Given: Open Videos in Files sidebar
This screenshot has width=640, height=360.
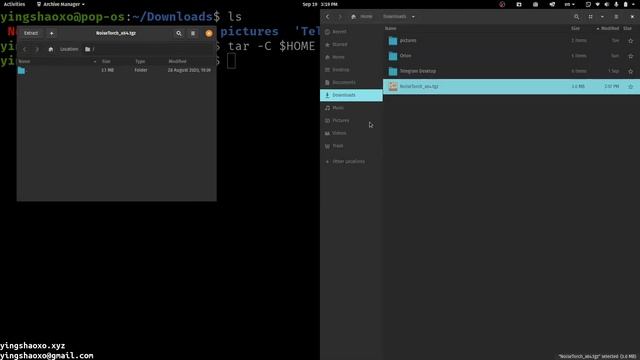Looking at the screenshot, I should click(351, 133).
